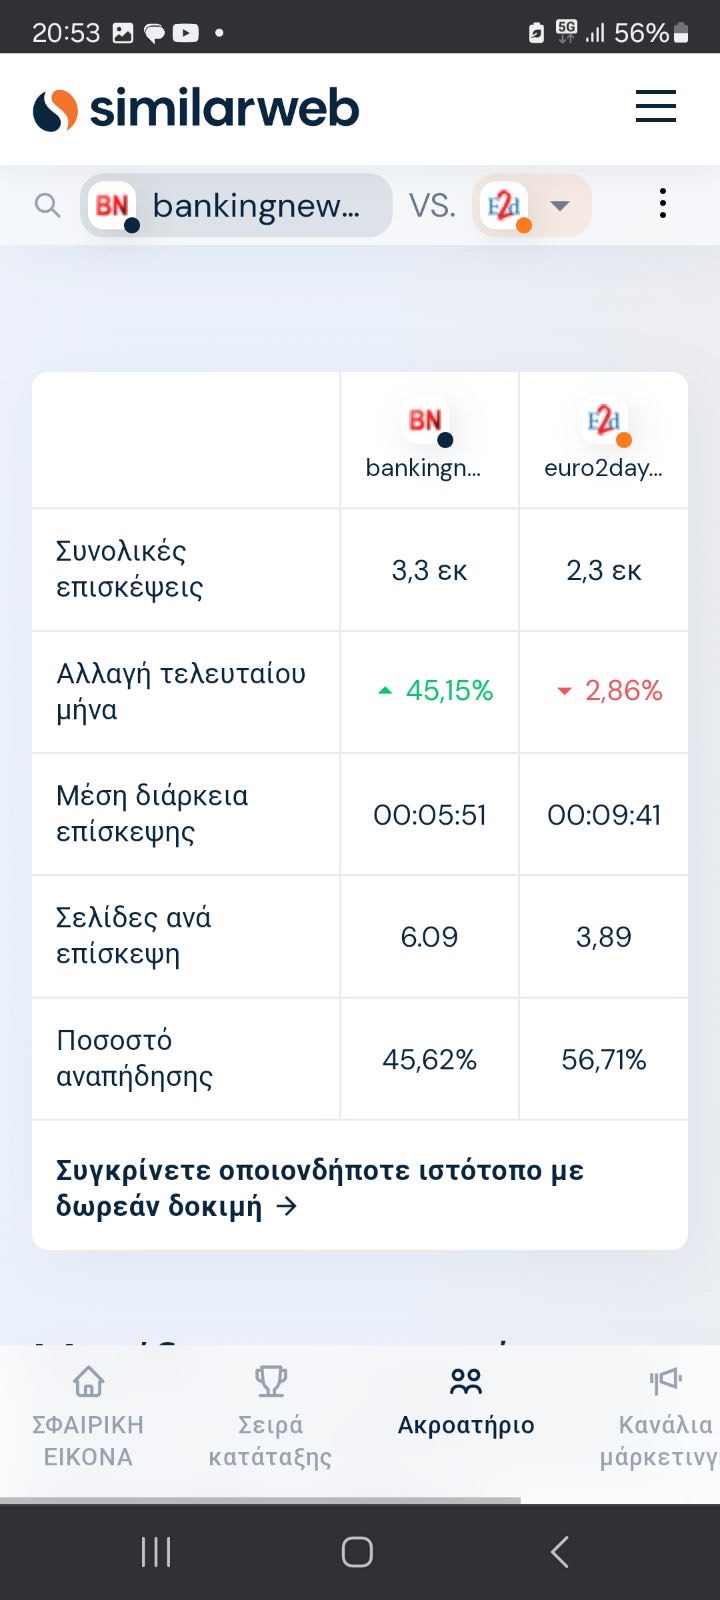Select the bankingnews site chip

tap(237, 206)
